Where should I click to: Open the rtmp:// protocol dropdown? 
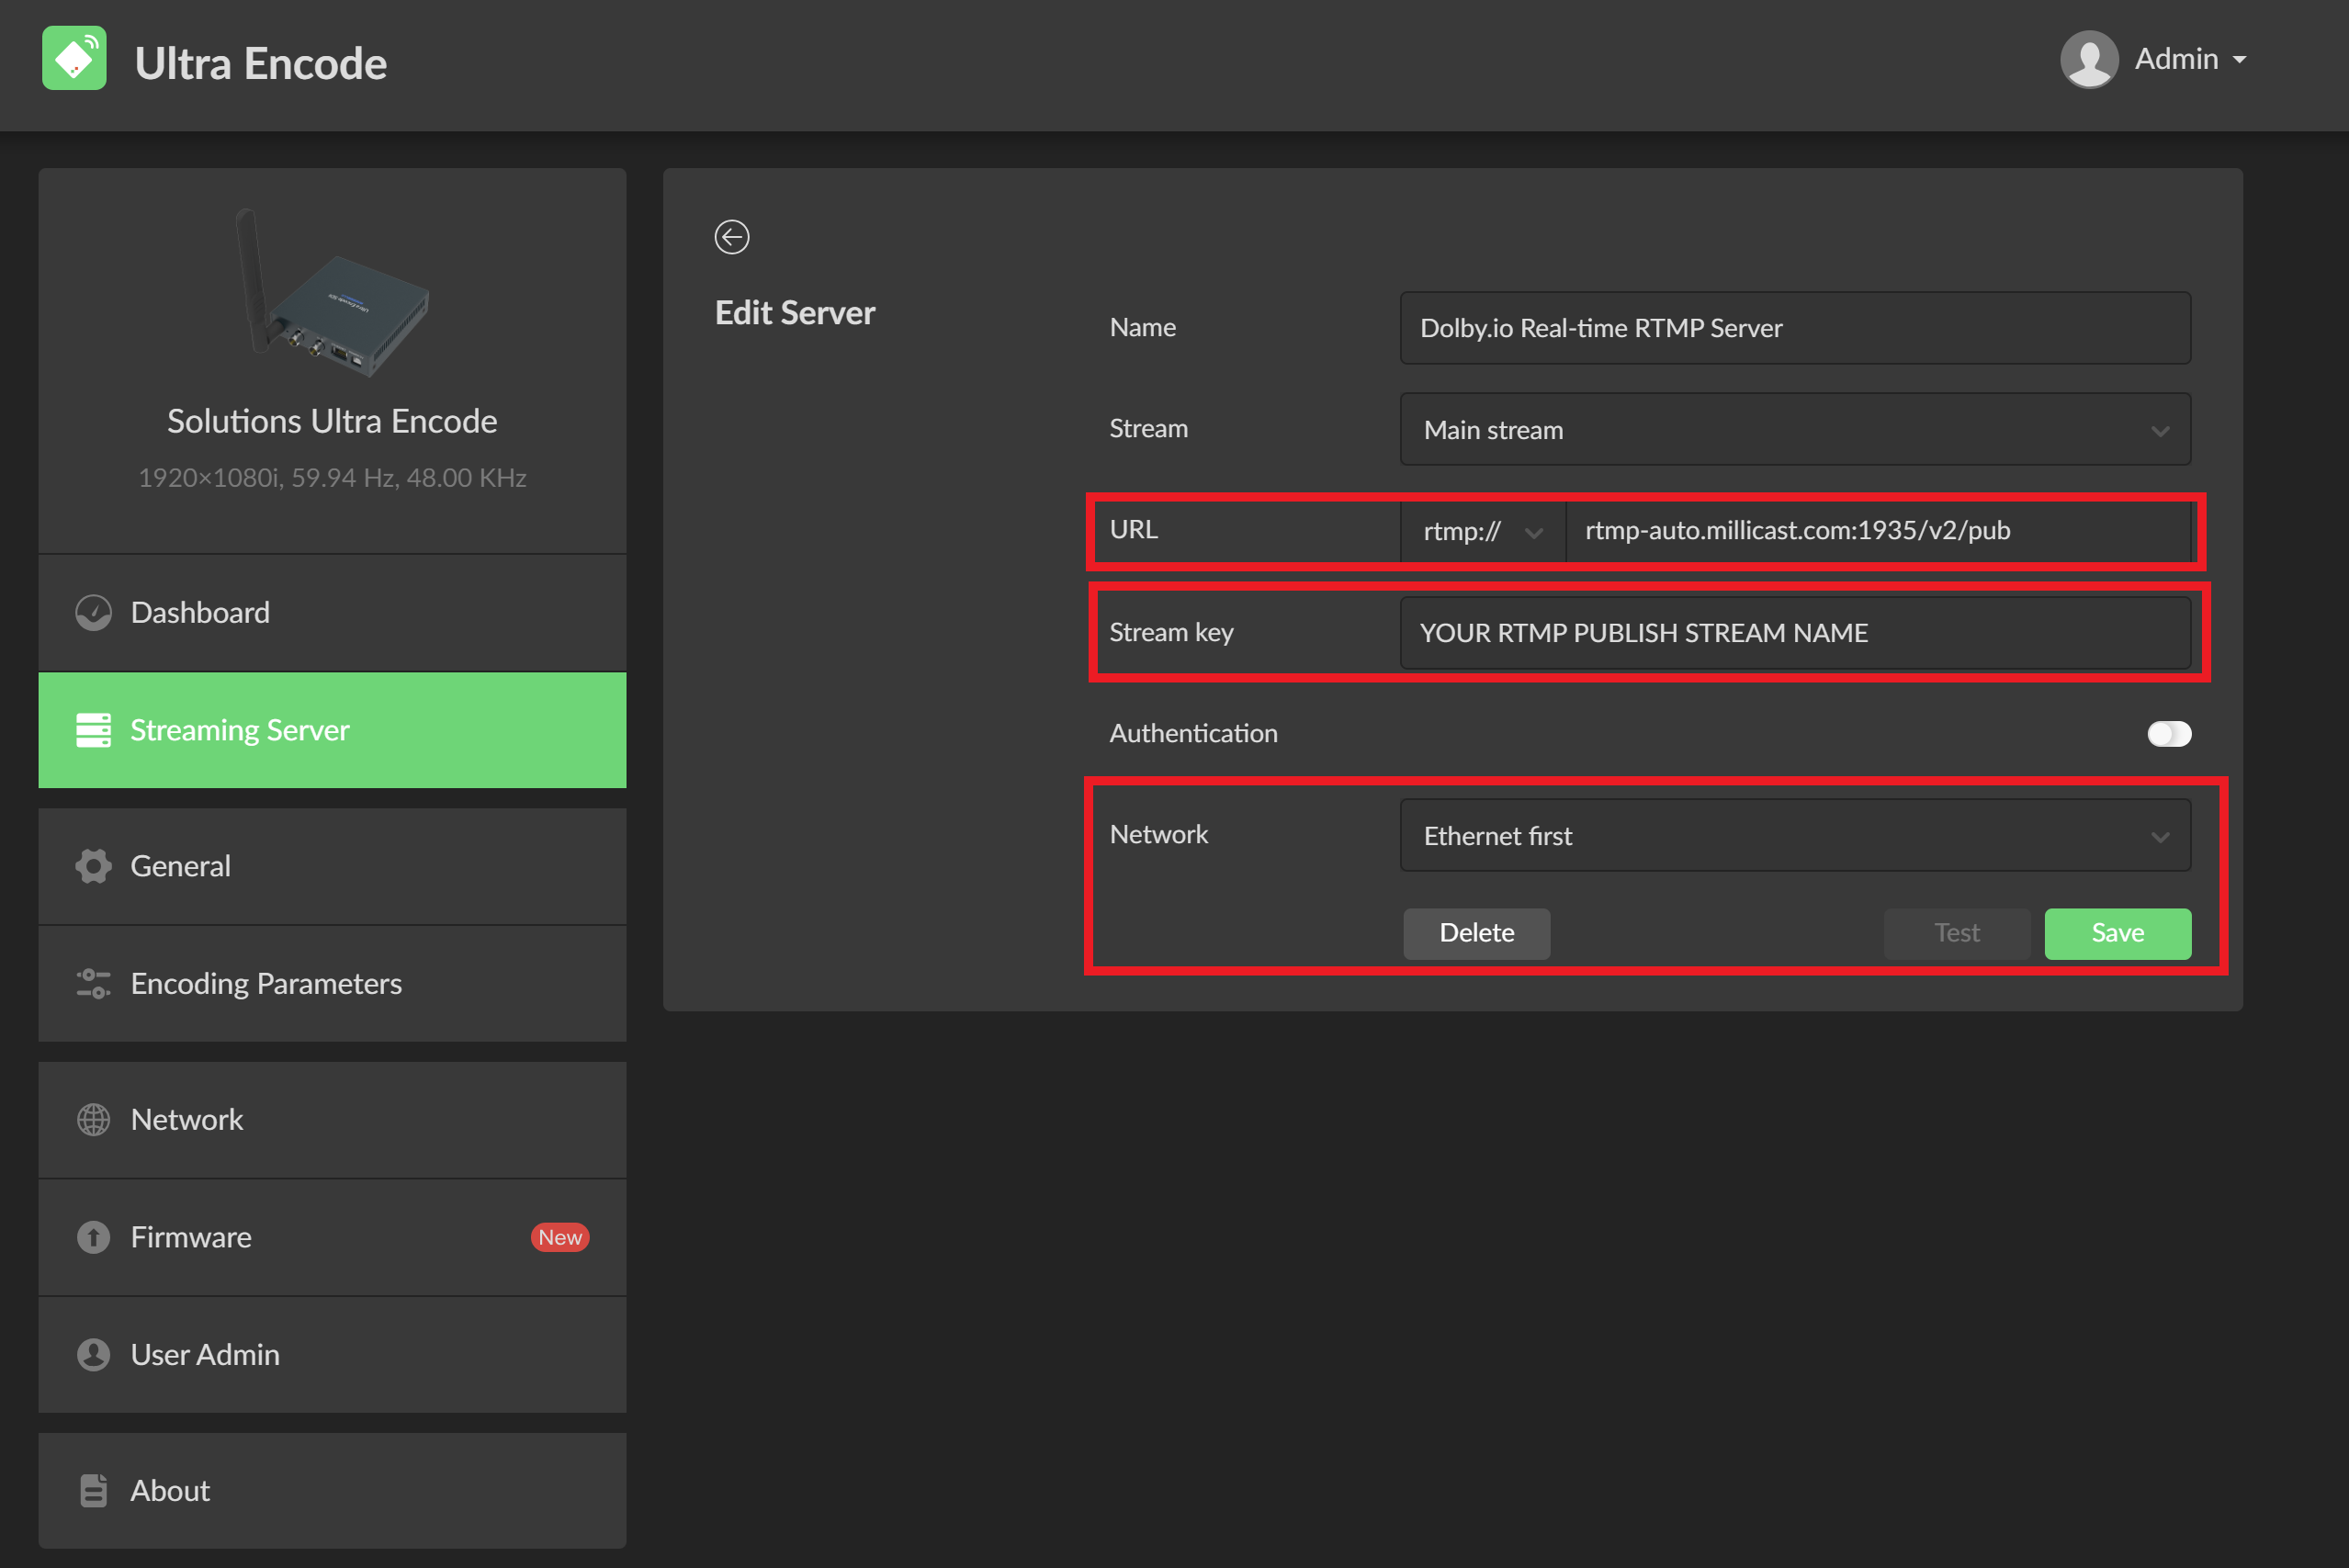pos(1482,531)
